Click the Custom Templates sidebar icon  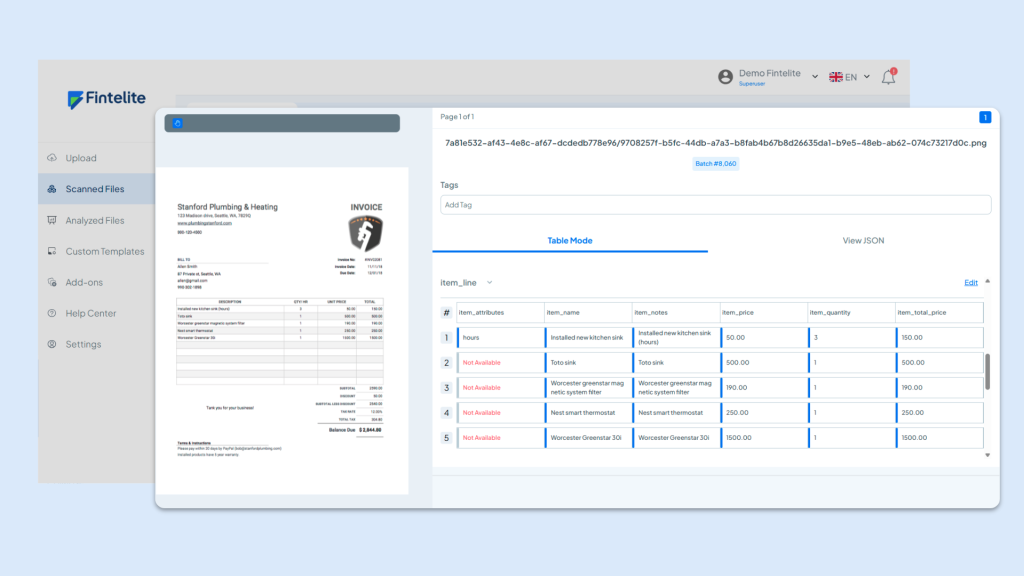coord(52,251)
